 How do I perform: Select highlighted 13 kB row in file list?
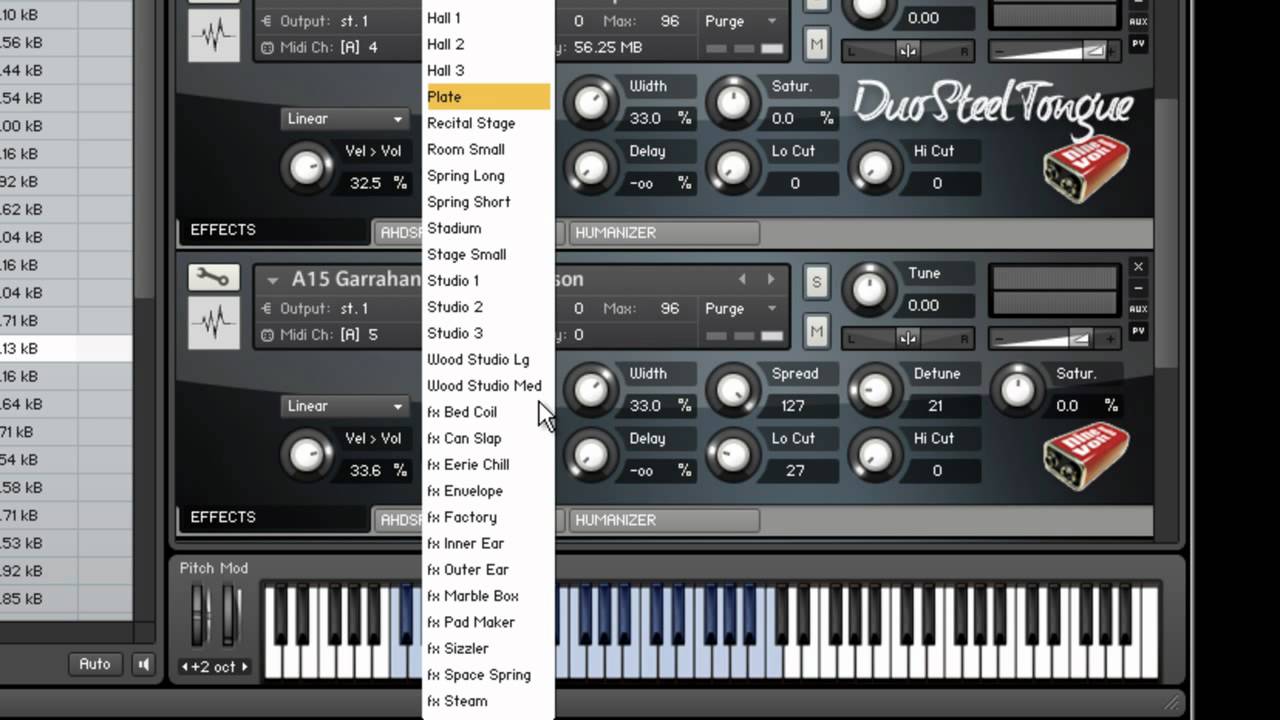pyautogui.click(x=66, y=349)
